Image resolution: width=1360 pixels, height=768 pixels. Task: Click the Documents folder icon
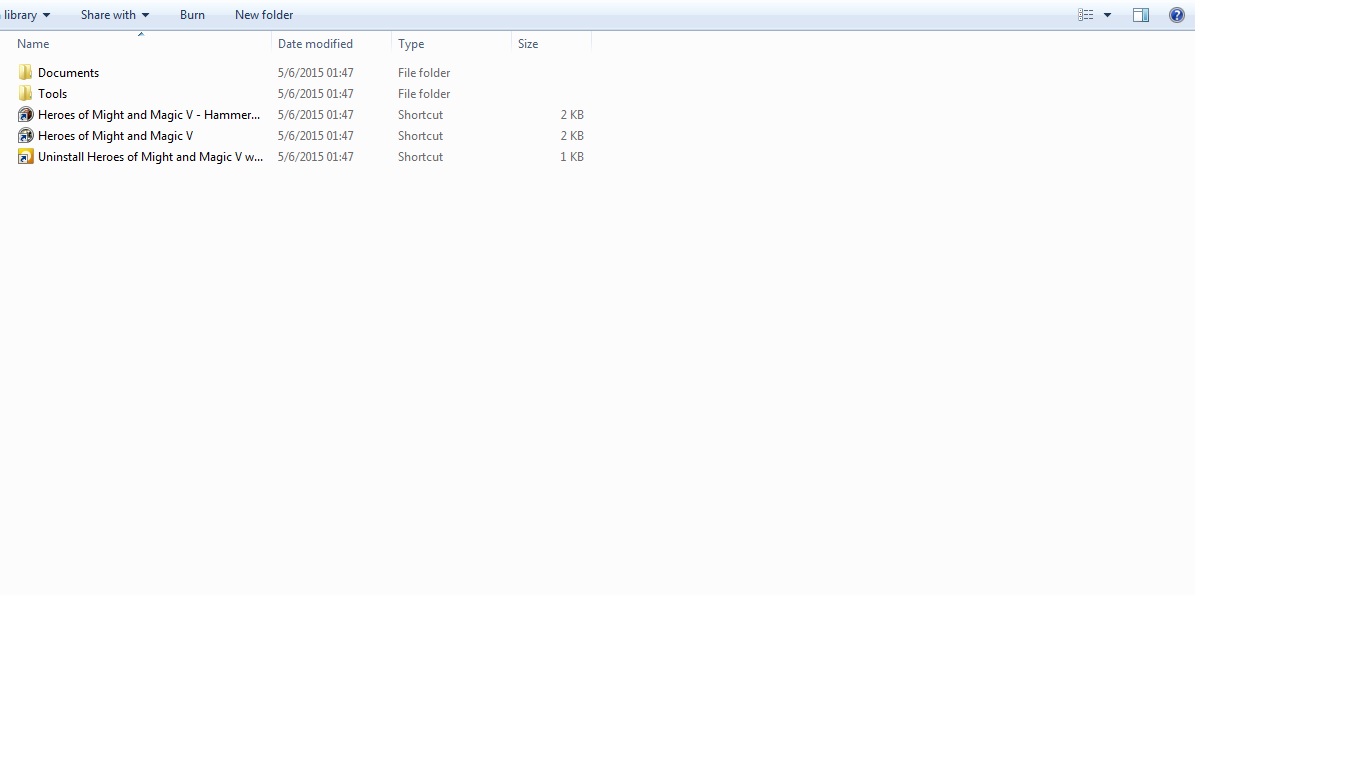tap(25, 73)
